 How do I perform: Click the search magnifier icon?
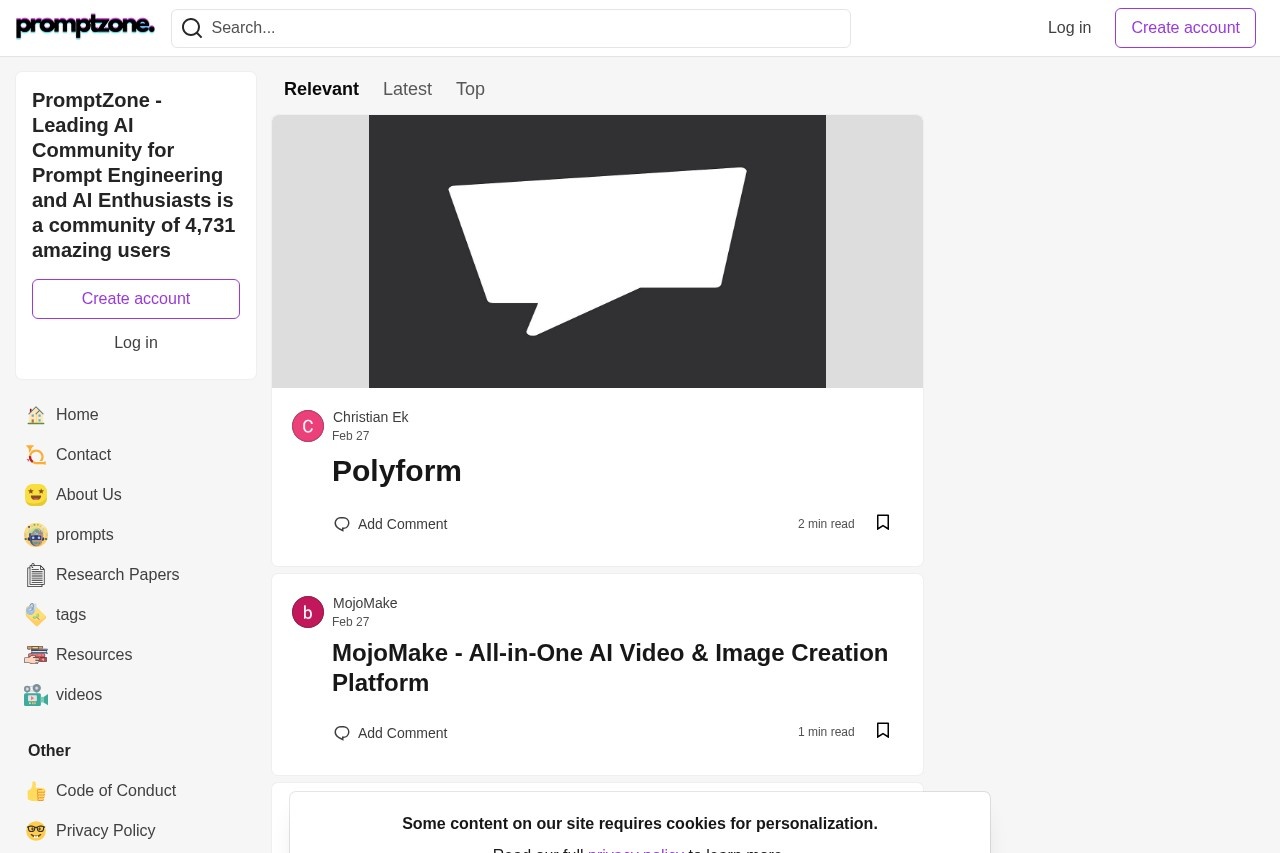click(192, 28)
